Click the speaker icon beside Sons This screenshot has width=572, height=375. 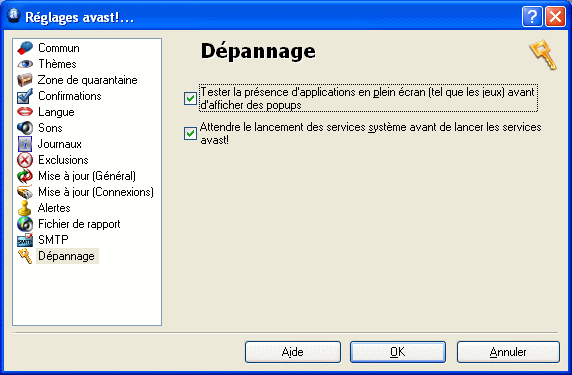25,128
